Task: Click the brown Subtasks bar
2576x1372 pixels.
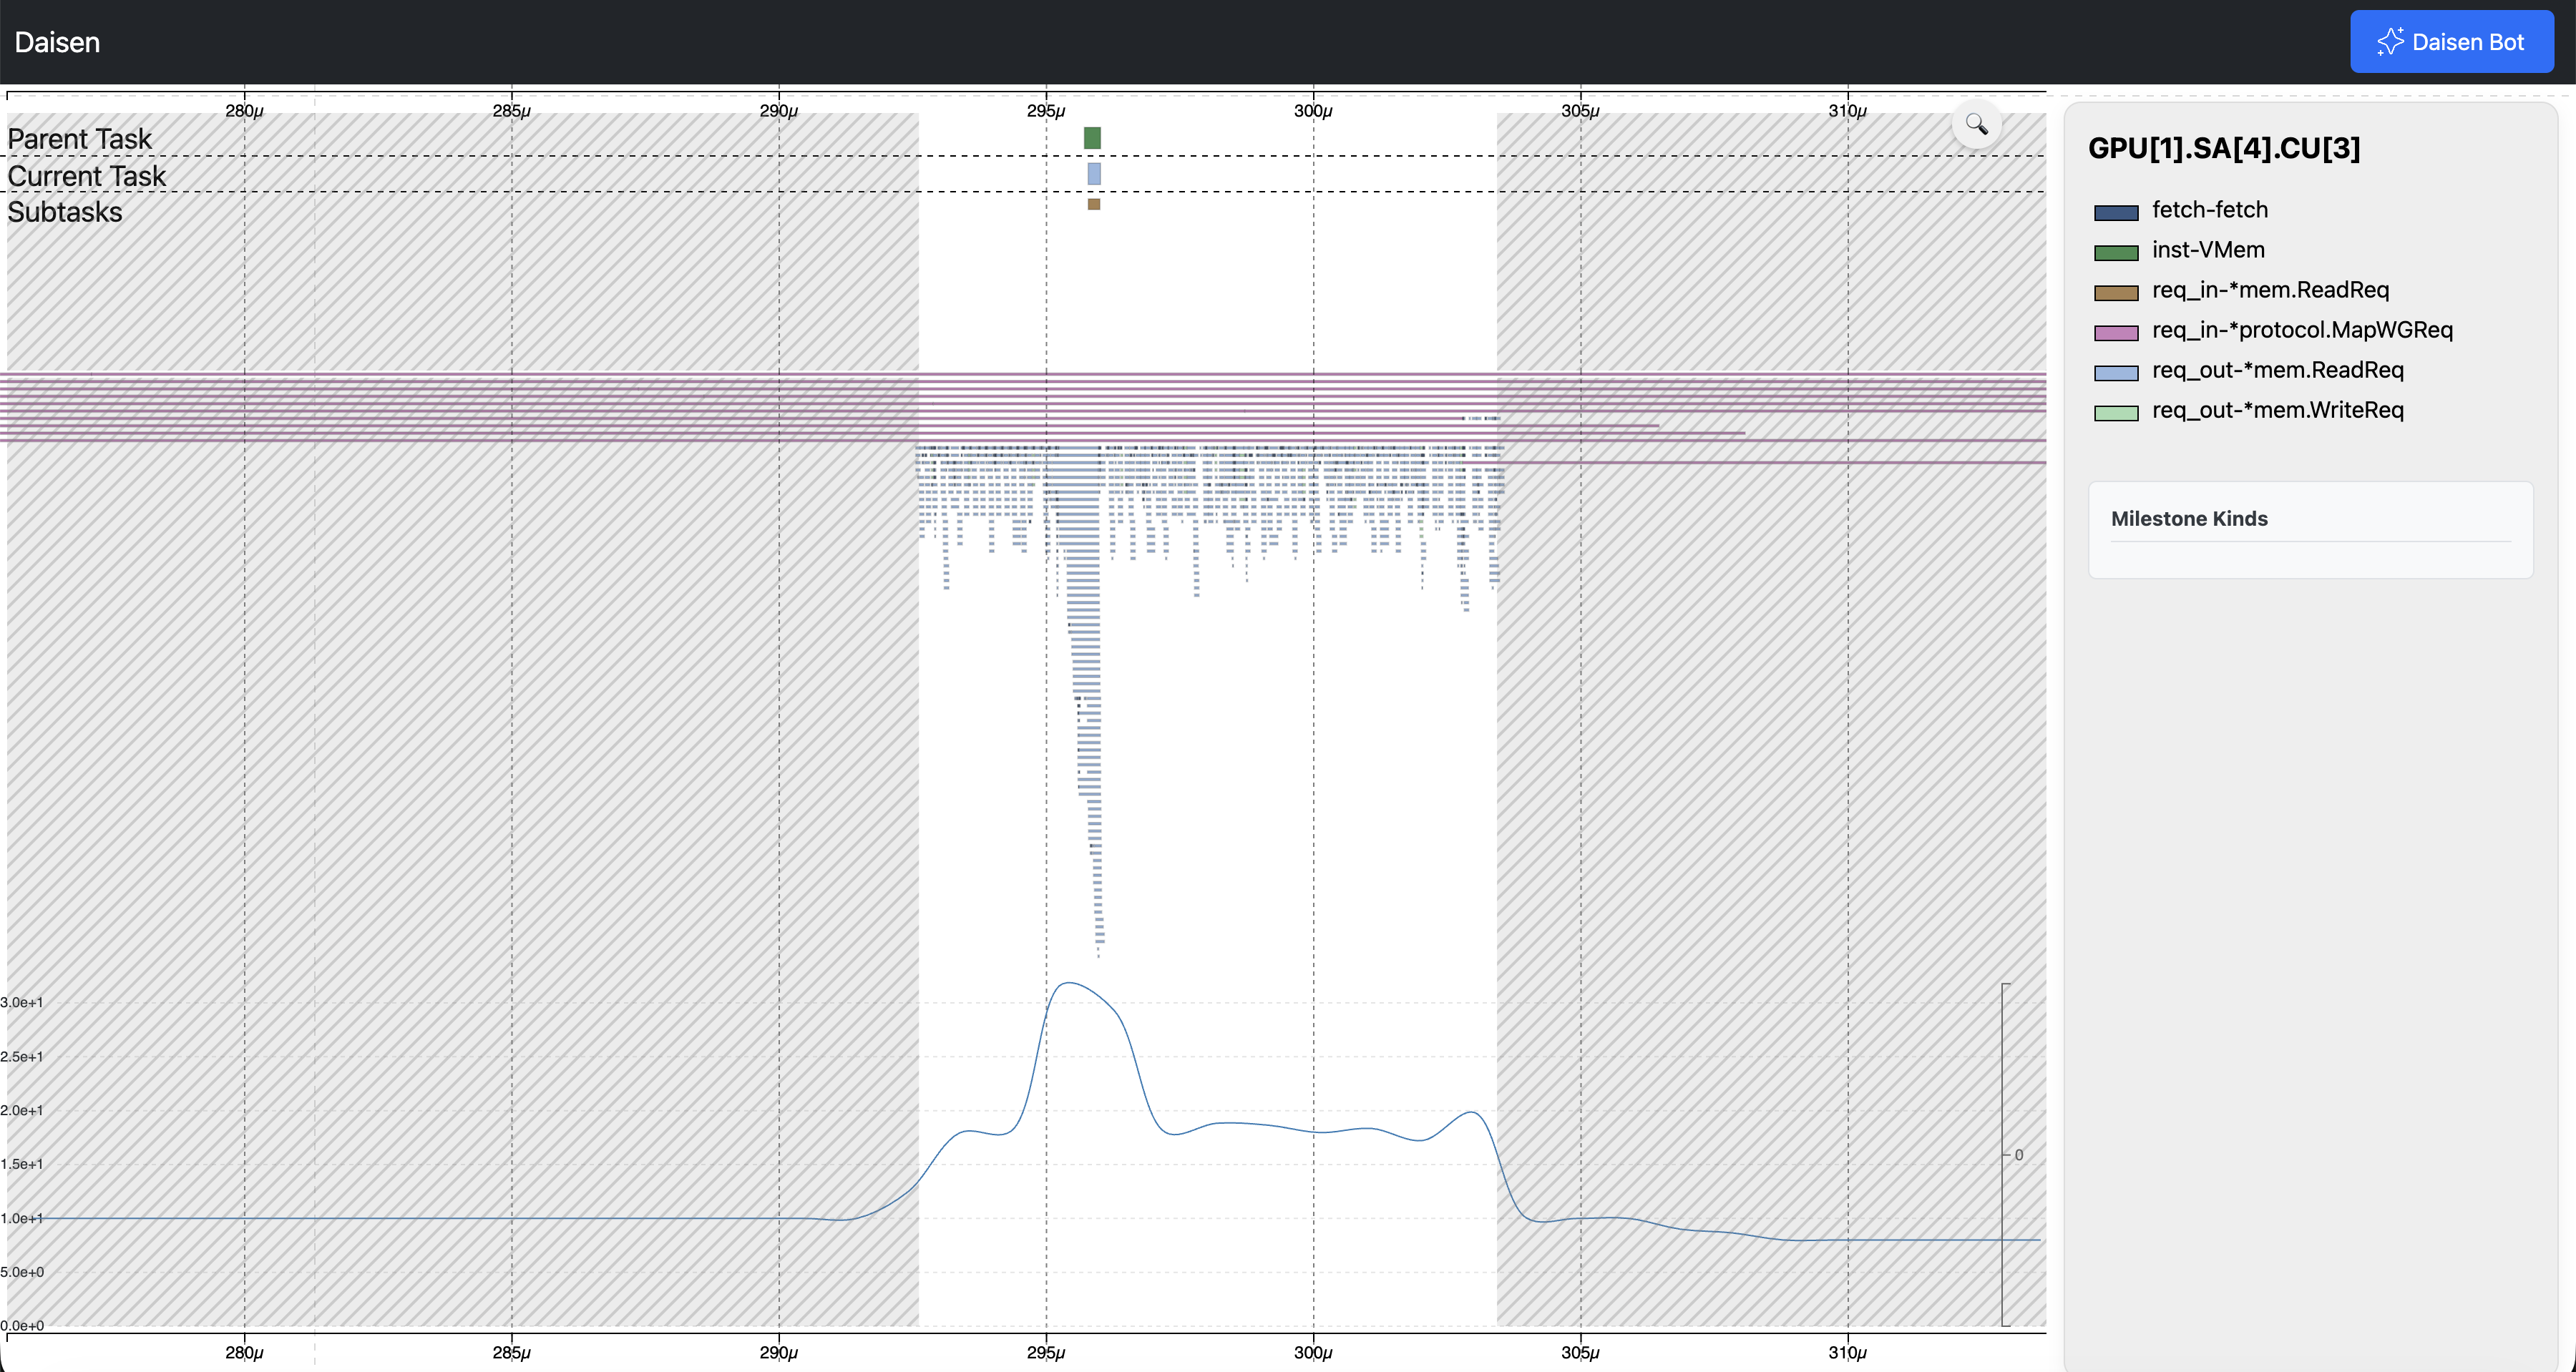Action: click(x=1094, y=204)
